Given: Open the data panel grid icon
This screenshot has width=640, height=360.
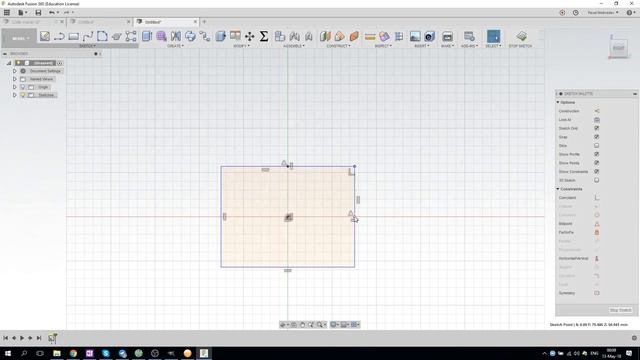Looking at the screenshot, I should click(x=7, y=13).
